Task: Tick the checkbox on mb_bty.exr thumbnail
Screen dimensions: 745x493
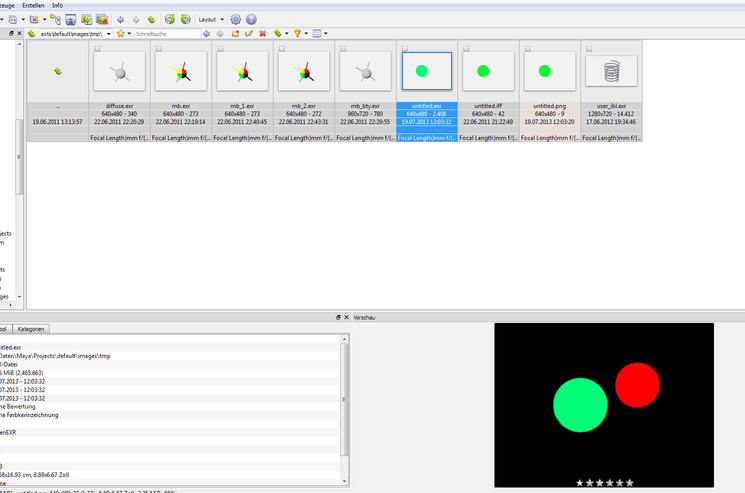Action: tap(342, 48)
